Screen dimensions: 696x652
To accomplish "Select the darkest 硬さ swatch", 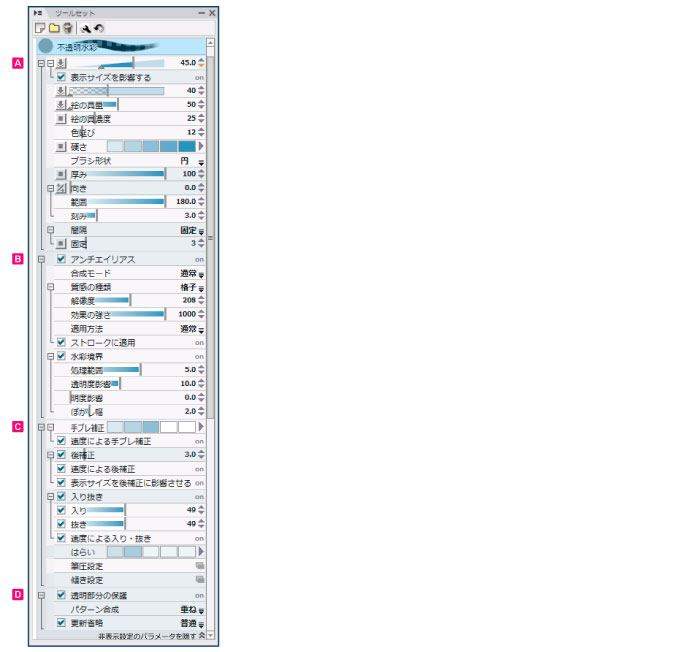I will (x=187, y=146).
